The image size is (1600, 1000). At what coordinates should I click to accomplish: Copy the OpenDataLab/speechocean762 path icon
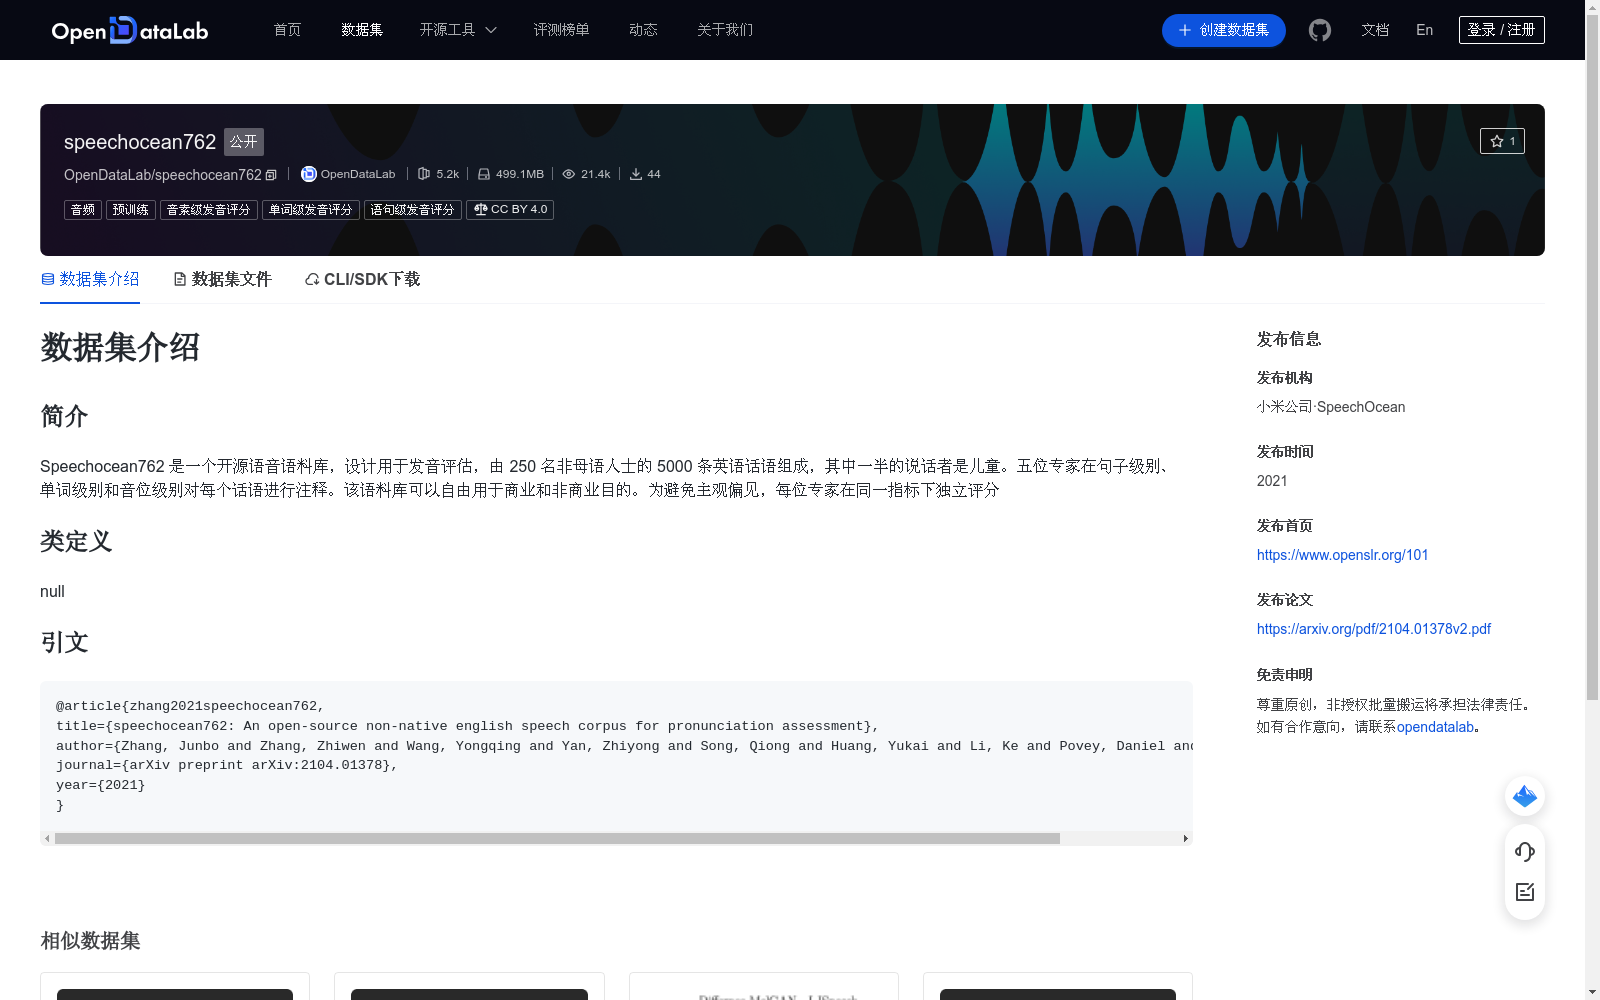point(271,175)
